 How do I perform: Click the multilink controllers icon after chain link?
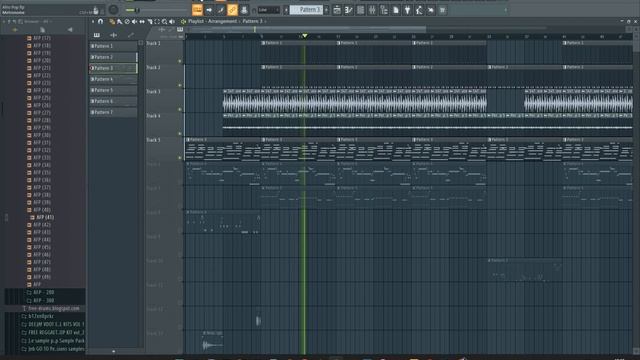(244, 10)
